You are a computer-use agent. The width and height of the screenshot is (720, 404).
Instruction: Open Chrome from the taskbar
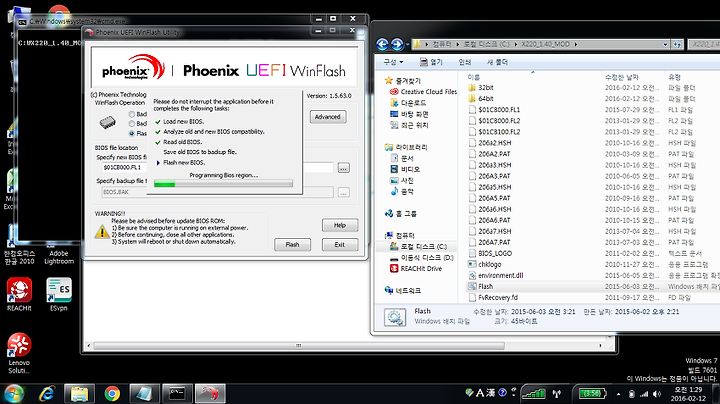[x=112, y=394]
